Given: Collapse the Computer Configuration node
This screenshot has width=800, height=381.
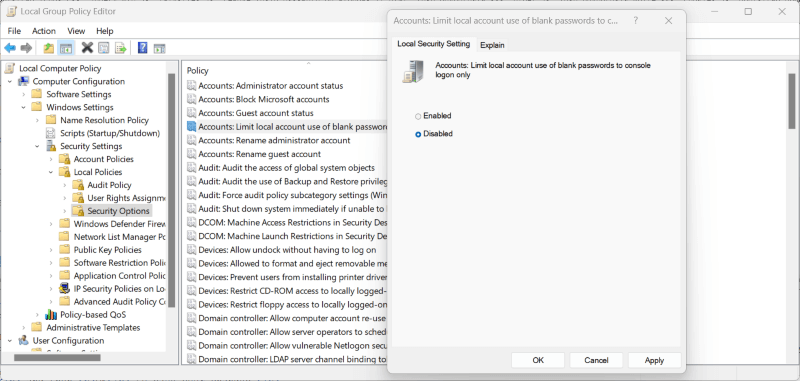Looking at the screenshot, I should tap(10, 81).
